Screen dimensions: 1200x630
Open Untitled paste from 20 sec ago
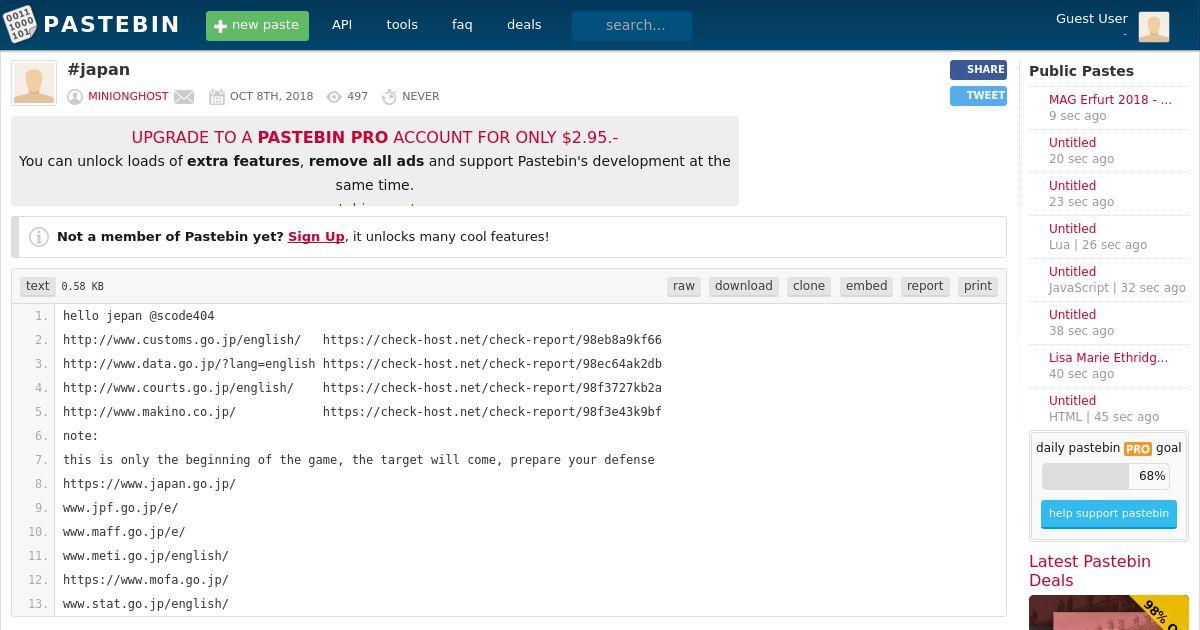(x=1072, y=143)
